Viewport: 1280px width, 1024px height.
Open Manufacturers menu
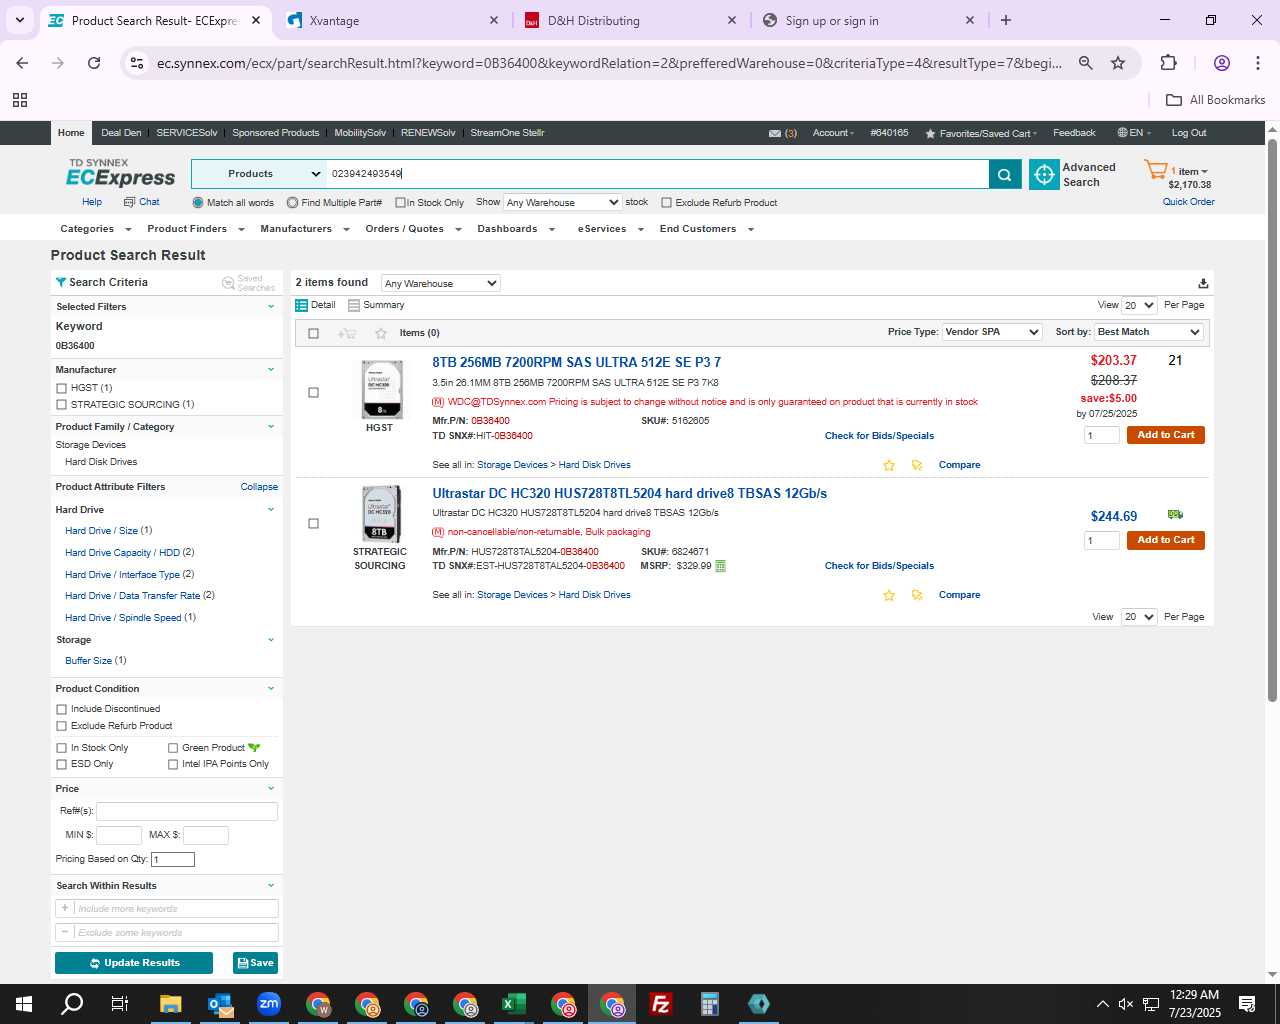click(x=304, y=229)
